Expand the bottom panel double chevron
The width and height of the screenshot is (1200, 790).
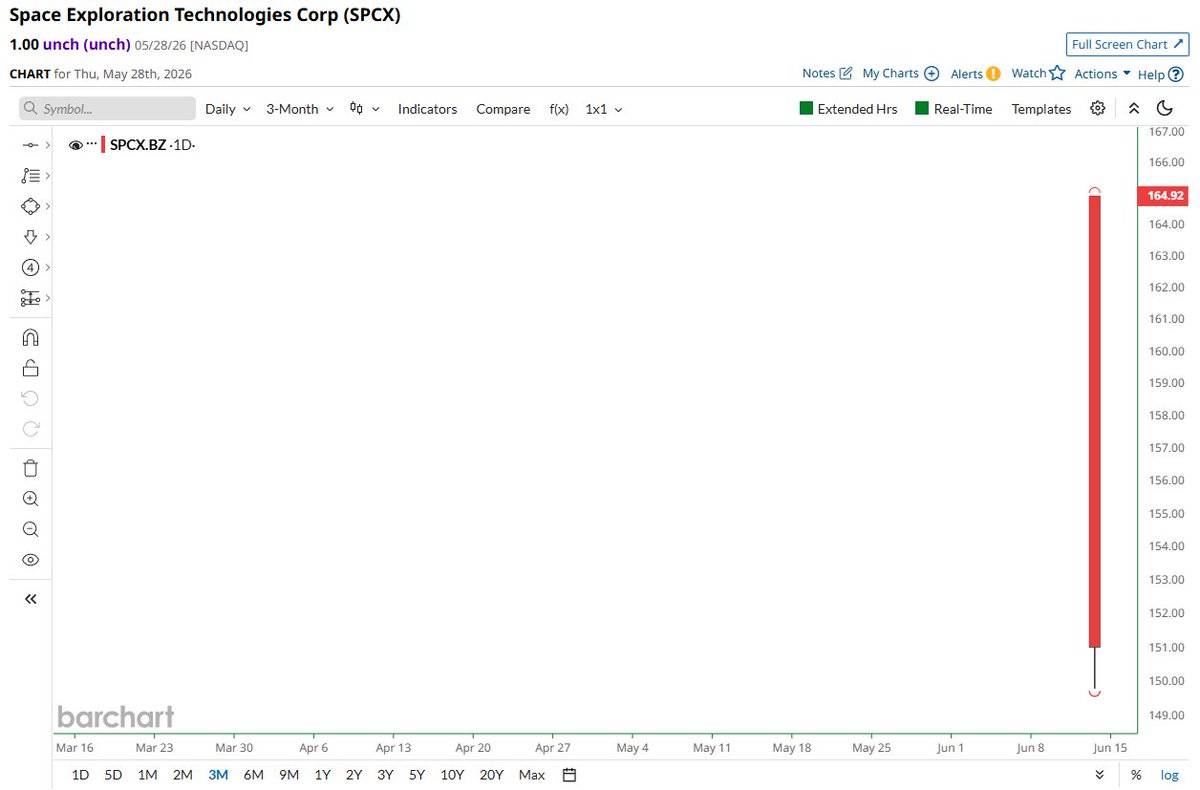pos(1100,775)
